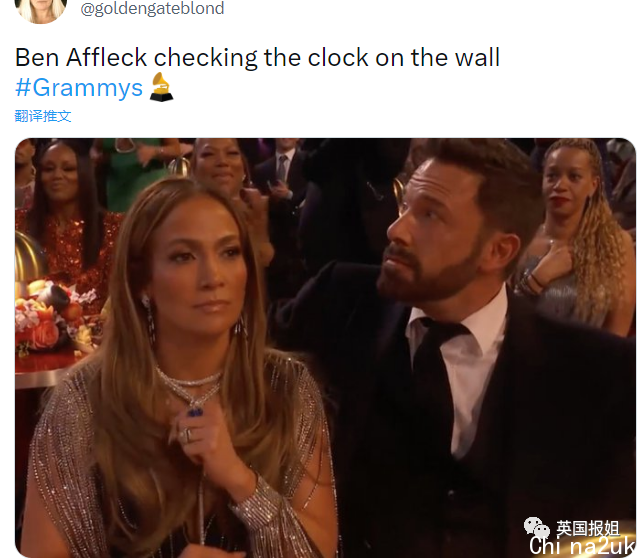
Task: Click the golden gramophone emoji after #Grammys
Action: click(x=161, y=87)
